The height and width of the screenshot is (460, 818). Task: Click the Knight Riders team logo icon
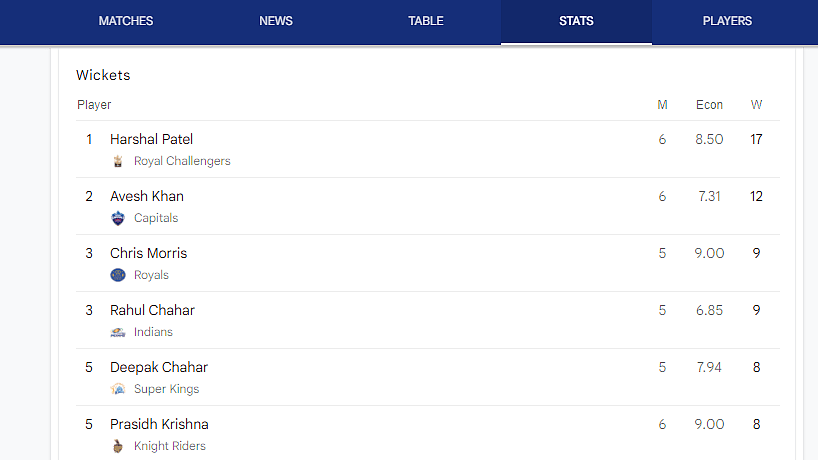coord(118,446)
